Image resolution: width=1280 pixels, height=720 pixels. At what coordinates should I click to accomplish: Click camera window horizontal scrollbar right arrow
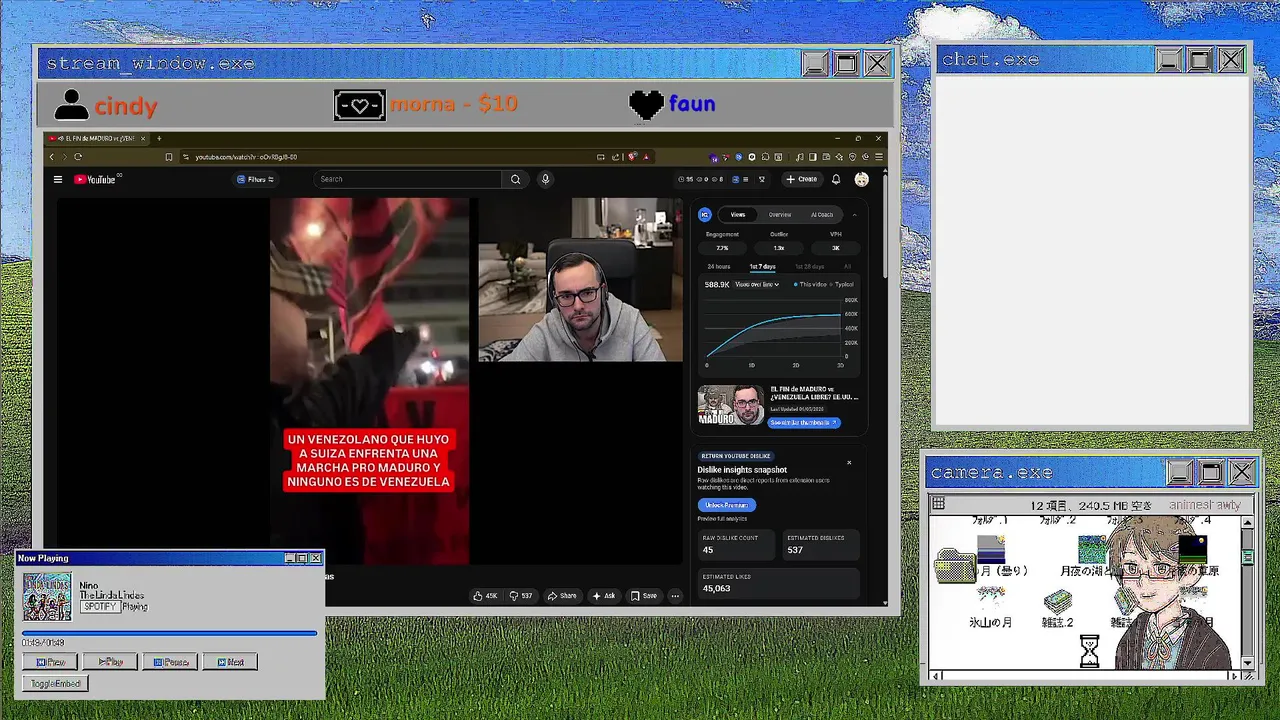tap(1233, 676)
